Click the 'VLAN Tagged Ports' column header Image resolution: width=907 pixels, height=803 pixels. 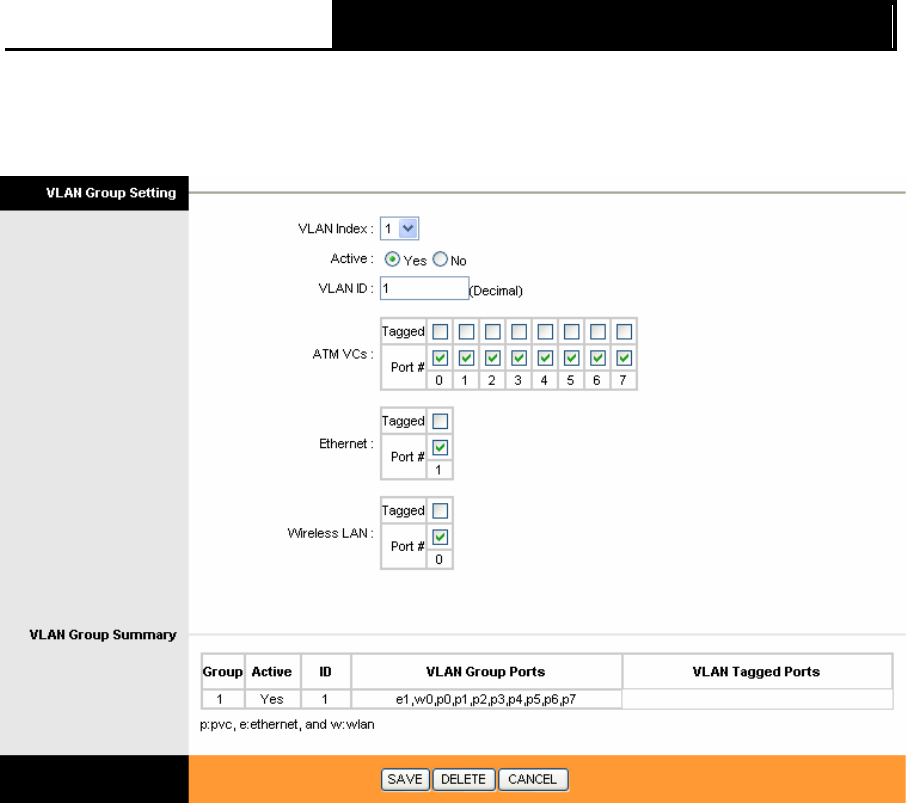[x=757, y=672]
